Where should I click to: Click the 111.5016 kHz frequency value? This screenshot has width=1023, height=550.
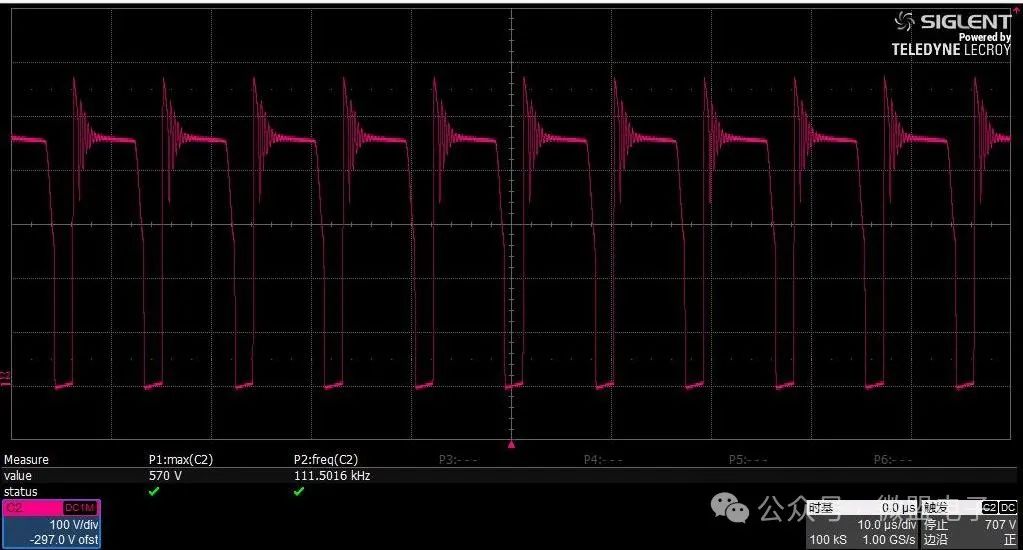(x=332, y=476)
